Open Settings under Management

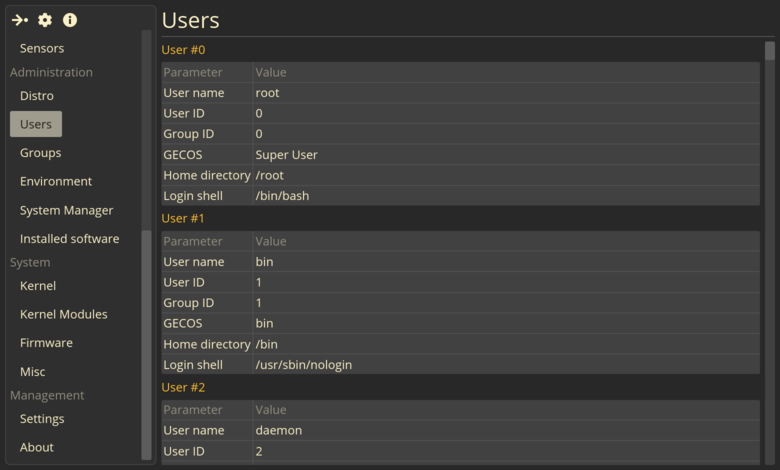tap(42, 419)
